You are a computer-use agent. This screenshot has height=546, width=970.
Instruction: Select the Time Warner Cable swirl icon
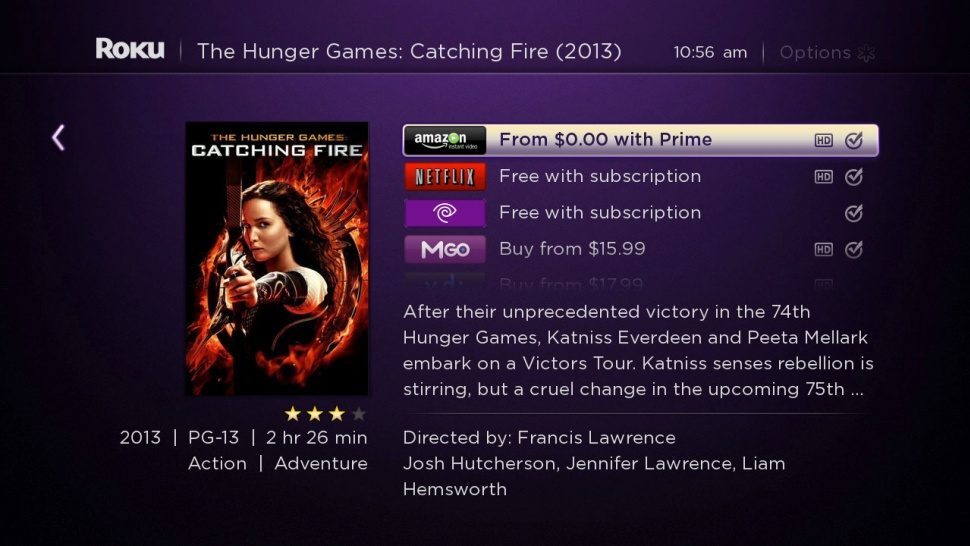445,213
